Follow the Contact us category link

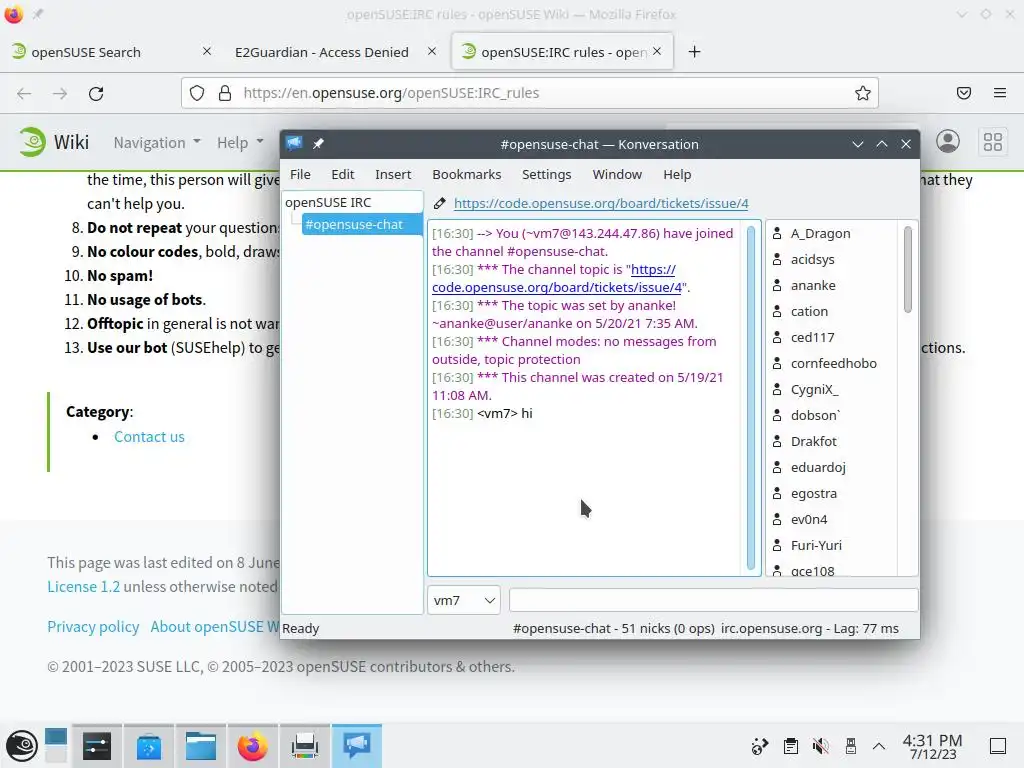click(150, 437)
